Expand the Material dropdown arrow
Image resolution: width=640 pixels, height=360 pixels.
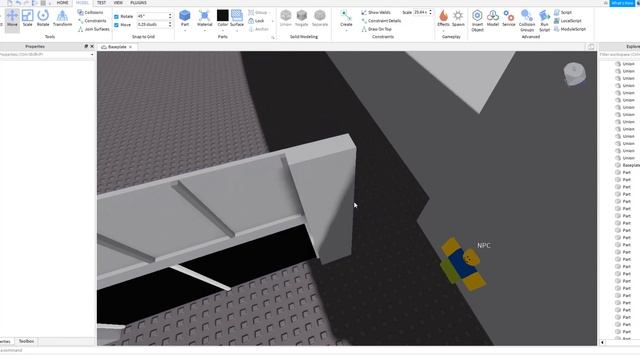[204, 30]
